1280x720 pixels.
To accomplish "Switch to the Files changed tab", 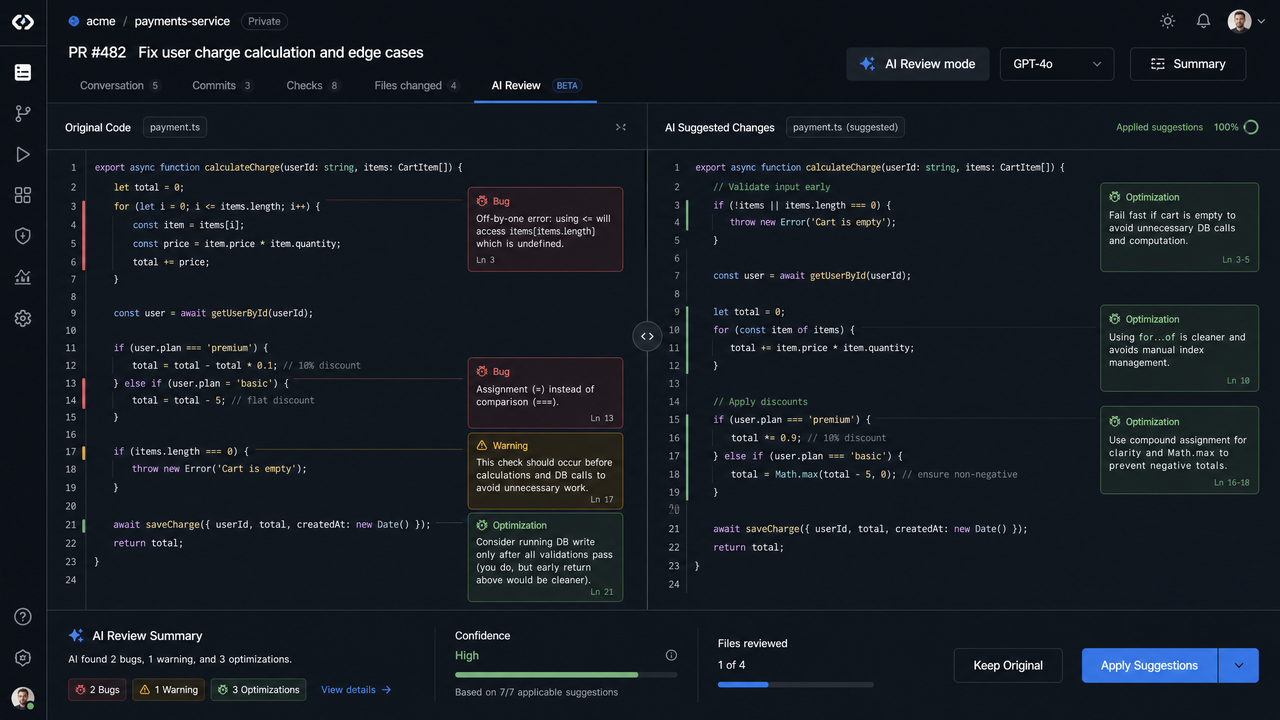I will click(417, 85).
